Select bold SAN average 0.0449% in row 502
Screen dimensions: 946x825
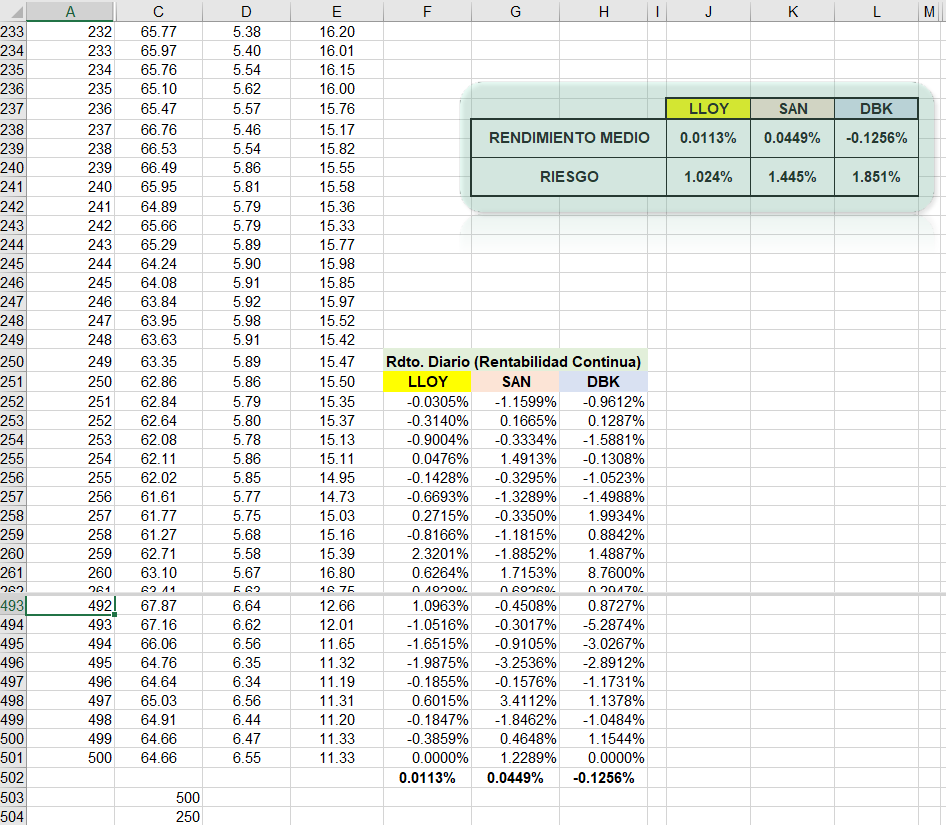(516, 777)
